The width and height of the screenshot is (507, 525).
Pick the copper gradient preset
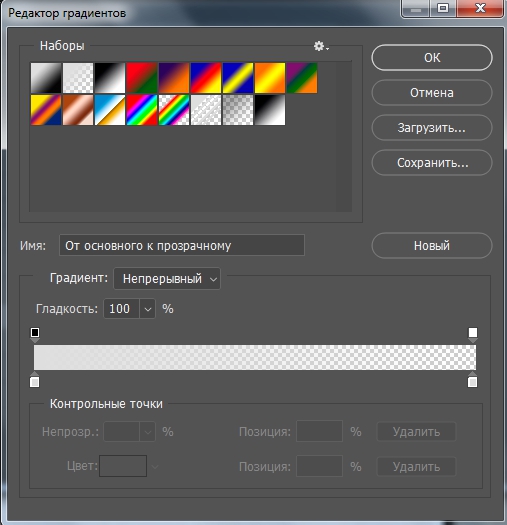coord(78,110)
